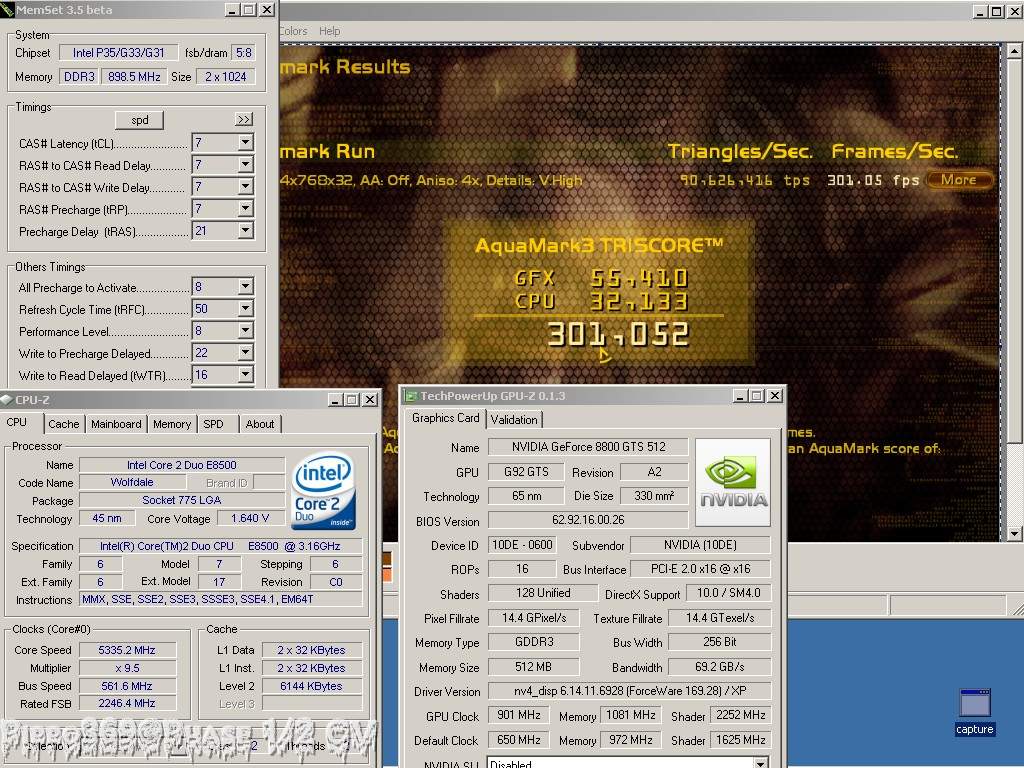Minimize the CPU-Z window
The width and height of the screenshot is (1024, 768).
click(x=336, y=400)
